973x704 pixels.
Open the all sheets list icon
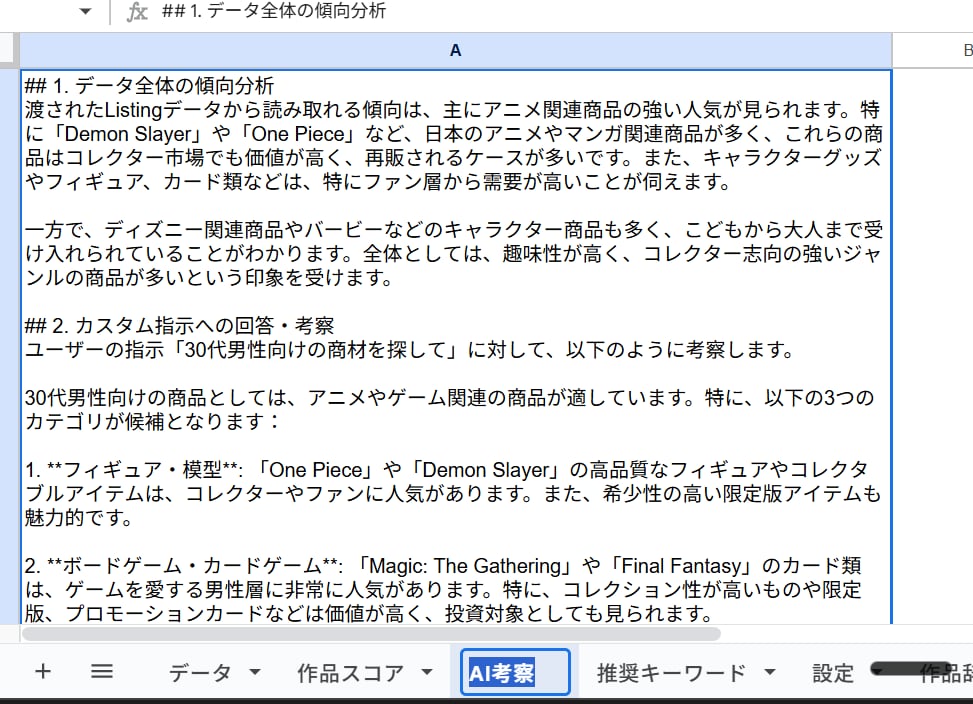coord(102,672)
